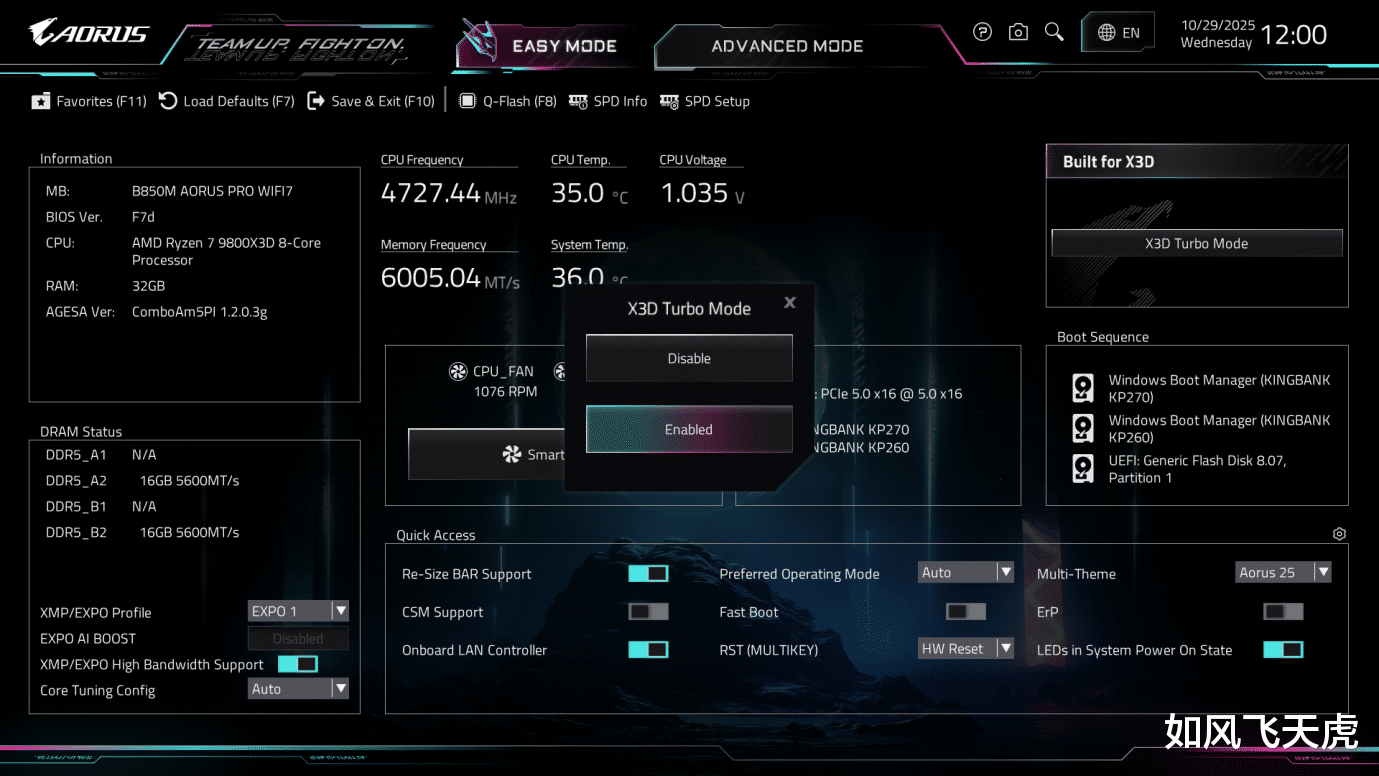Open the Multi-Theme dropdown

1283,573
